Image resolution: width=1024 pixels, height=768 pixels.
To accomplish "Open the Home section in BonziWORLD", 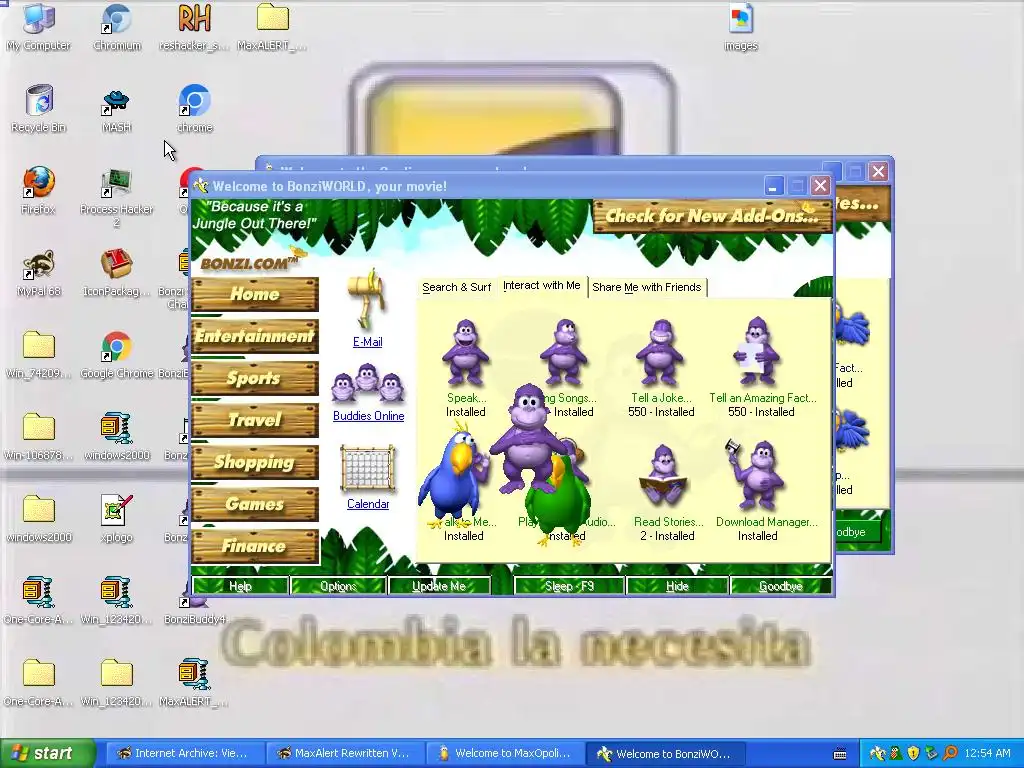I will (255, 294).
